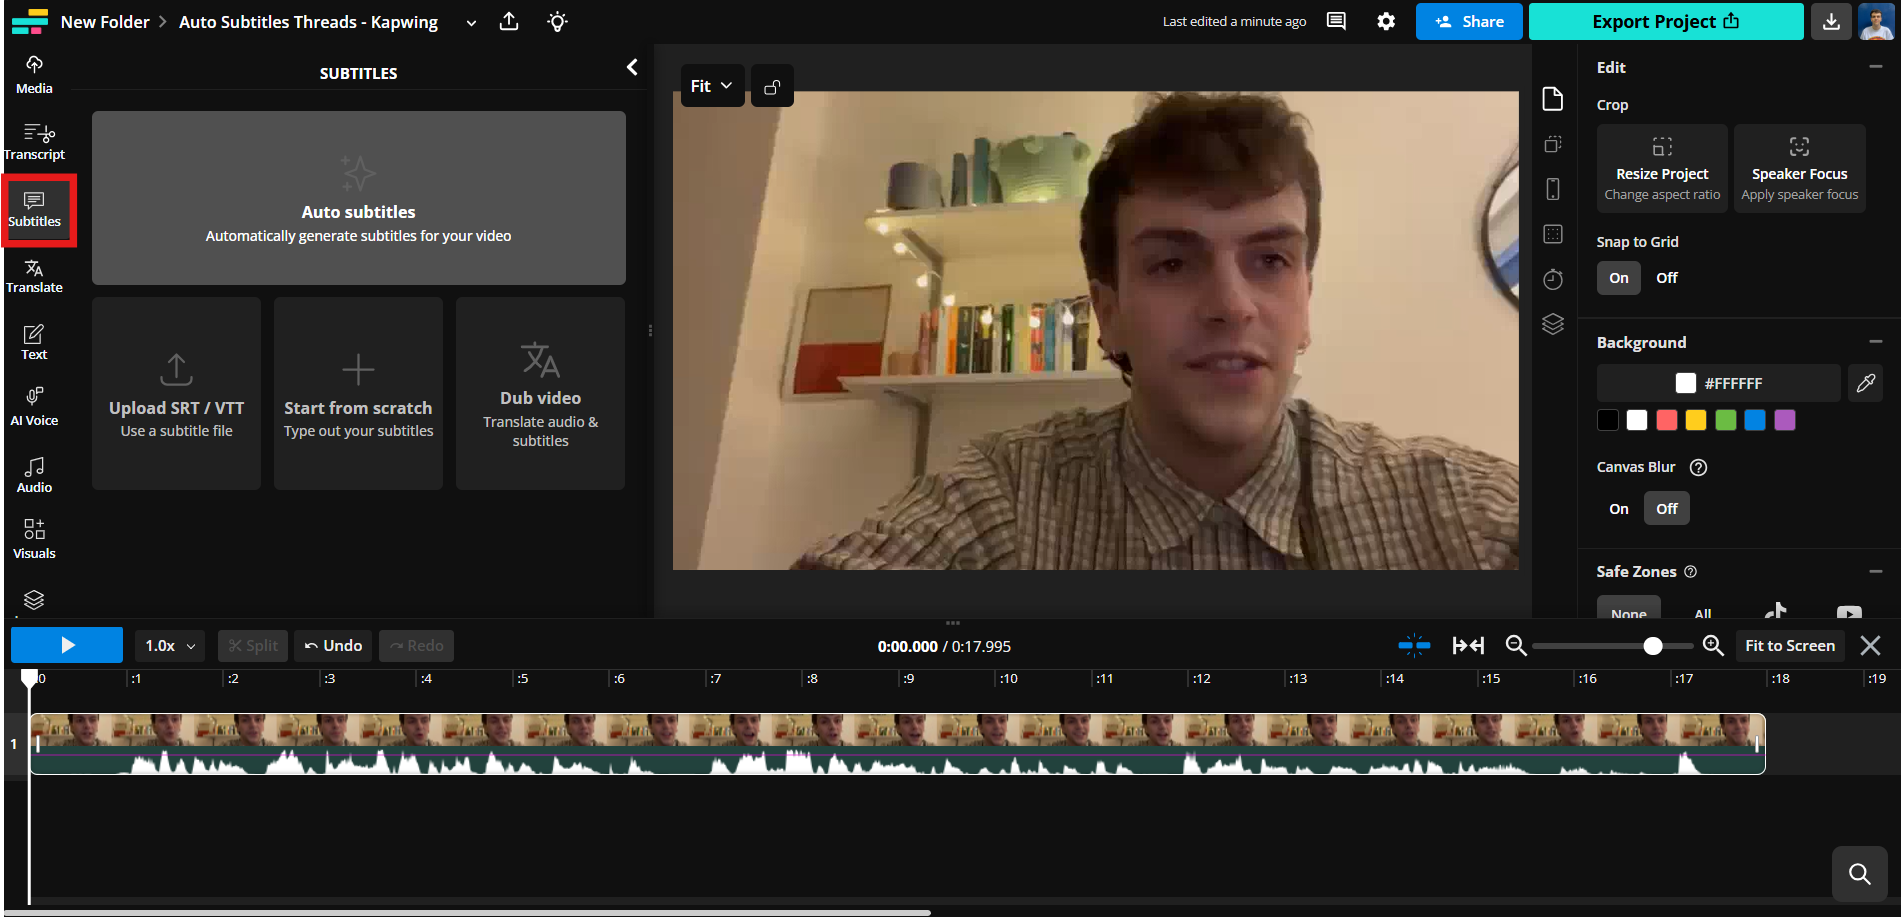Open the 1.0x playback speed dropdown
Screen dimensions: 1901x917
(x=168, y=645)
